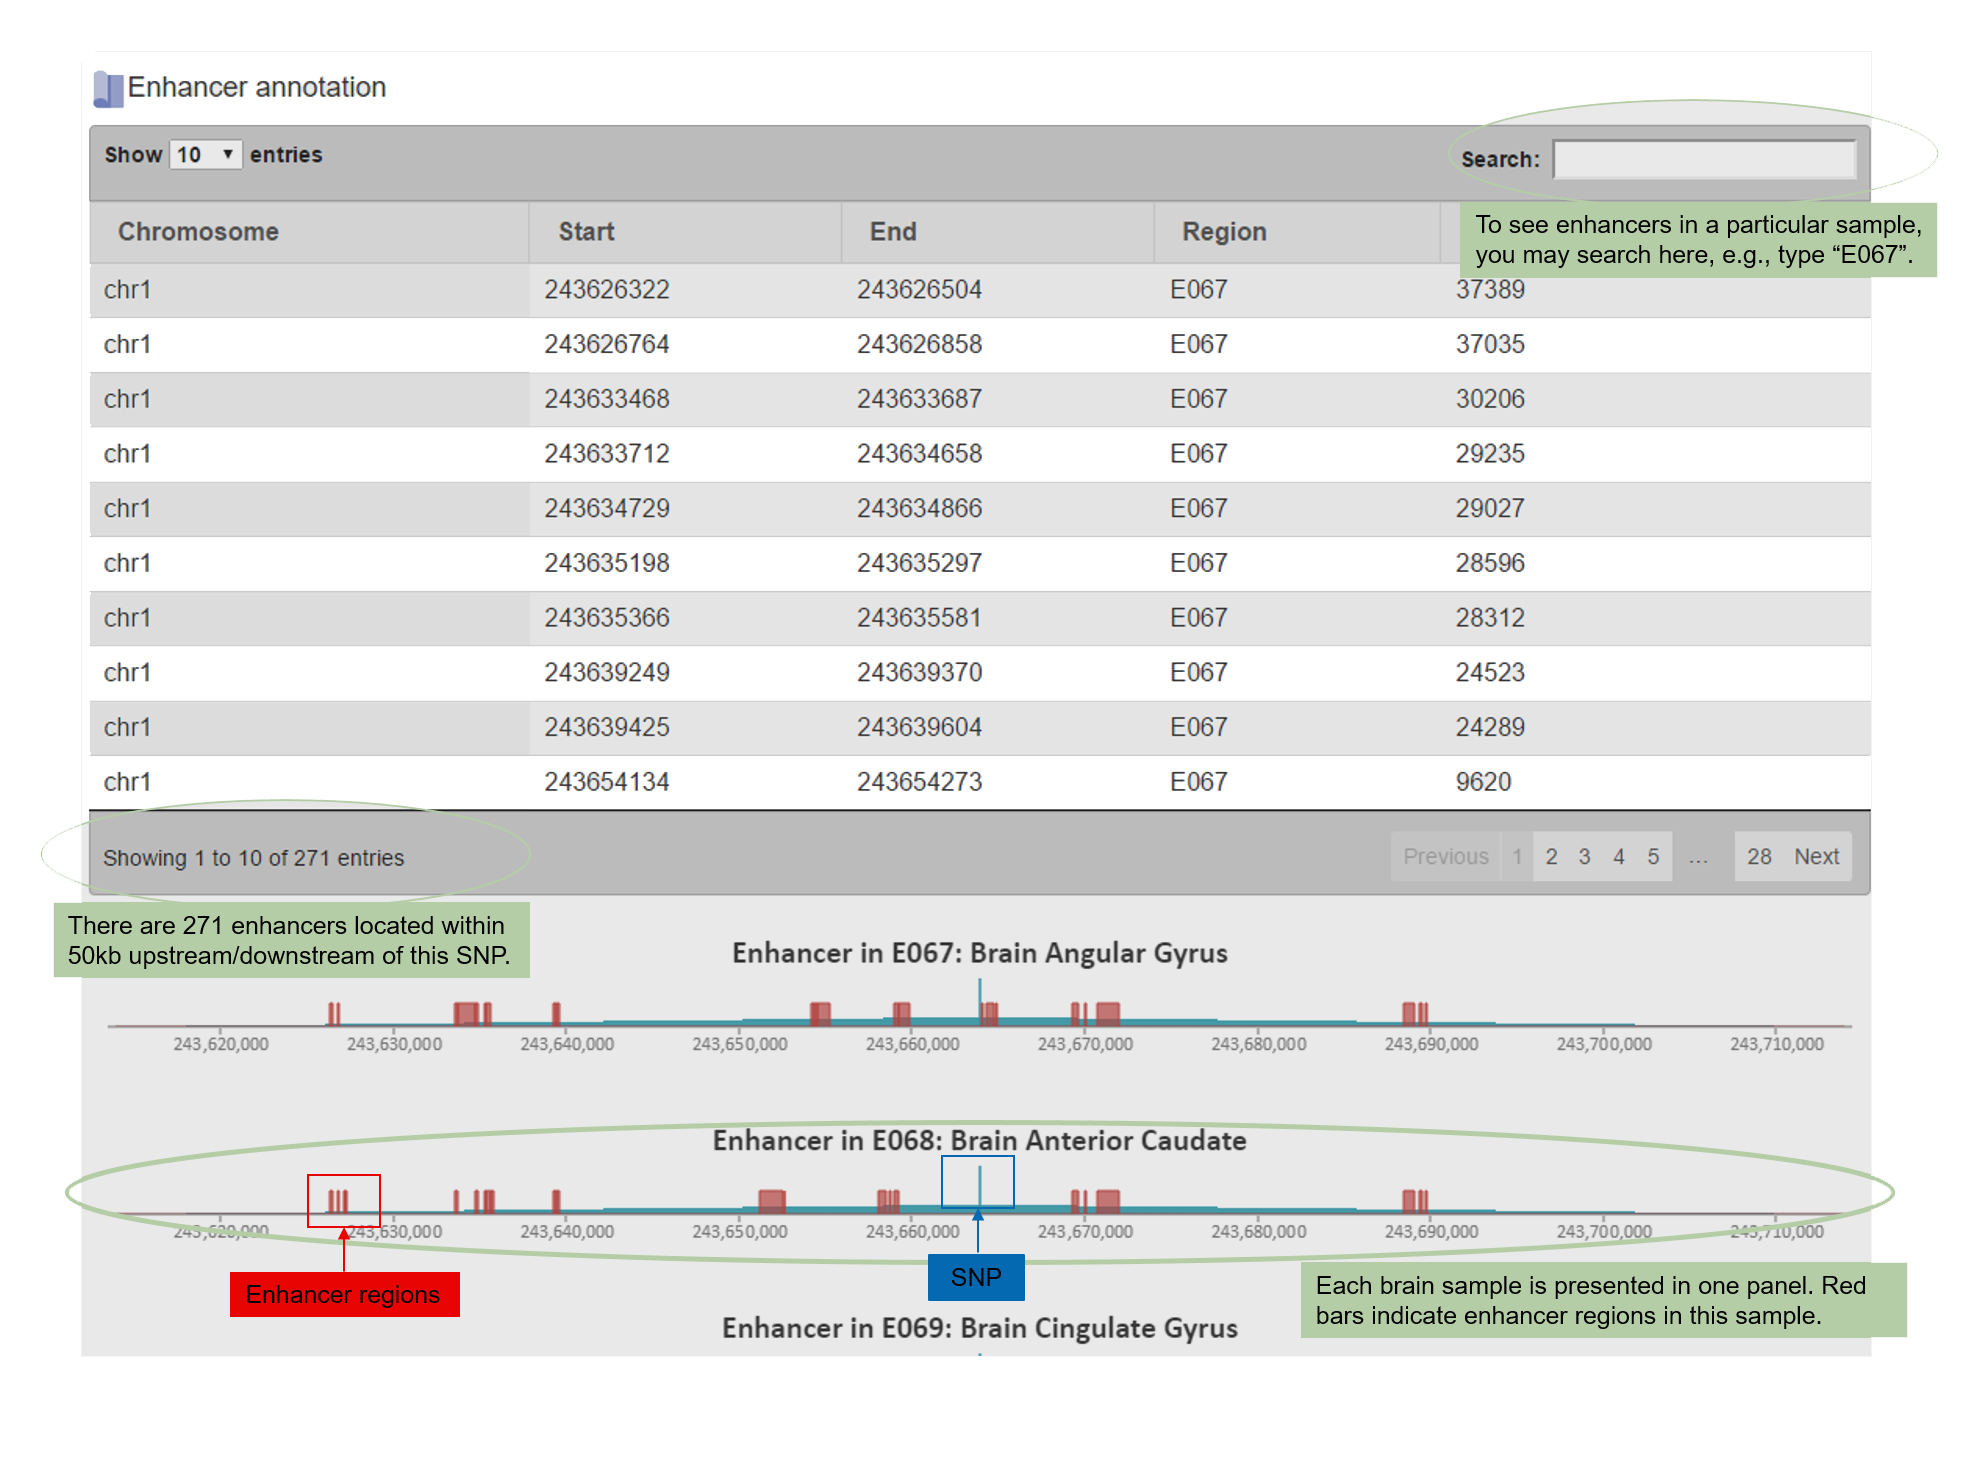Click 'Enhancer in E069: Brain Cingulate Gyrus' title
The image size is (1977, 1473).
pyautogui.click(x=979, y=1328)
